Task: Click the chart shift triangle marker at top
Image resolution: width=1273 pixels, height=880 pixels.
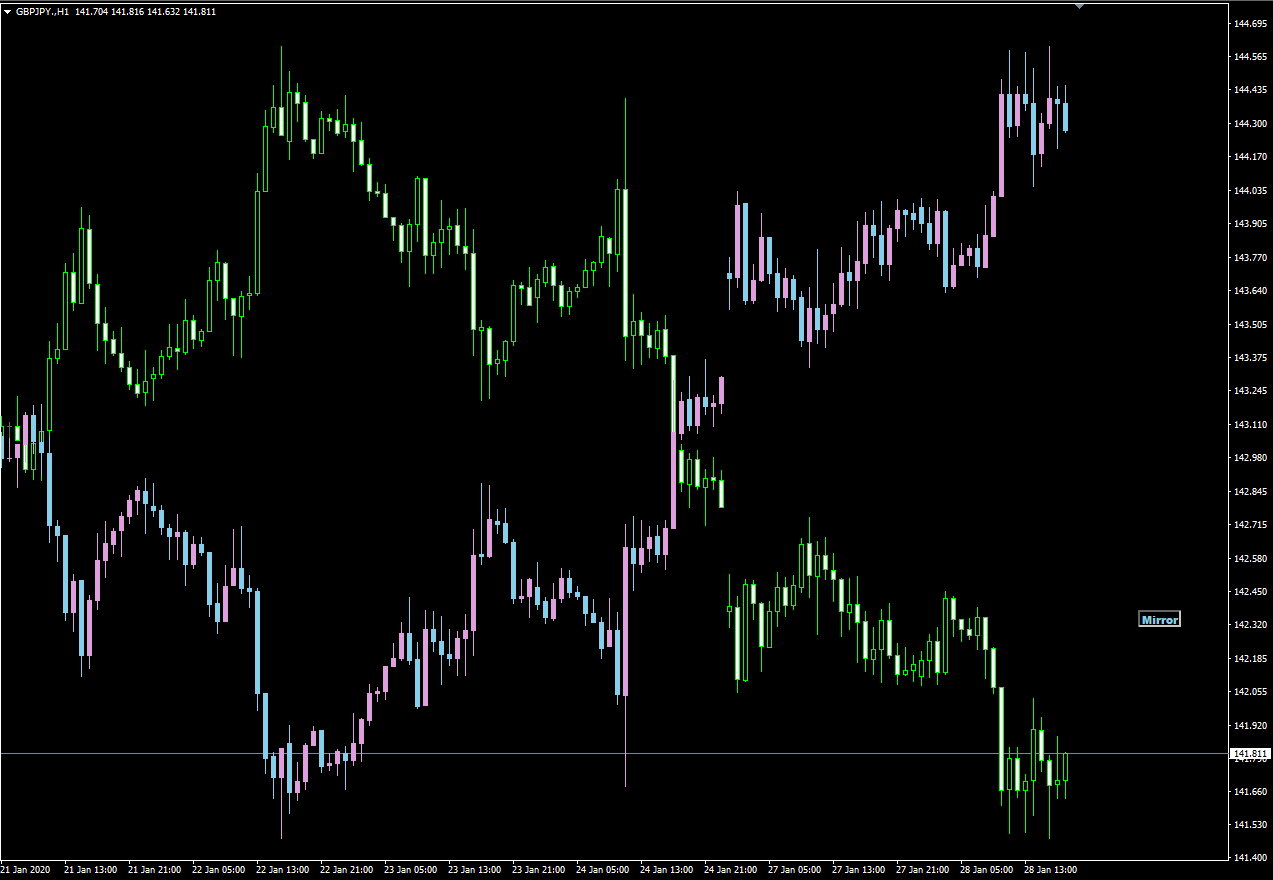Action: (1079, 6)
